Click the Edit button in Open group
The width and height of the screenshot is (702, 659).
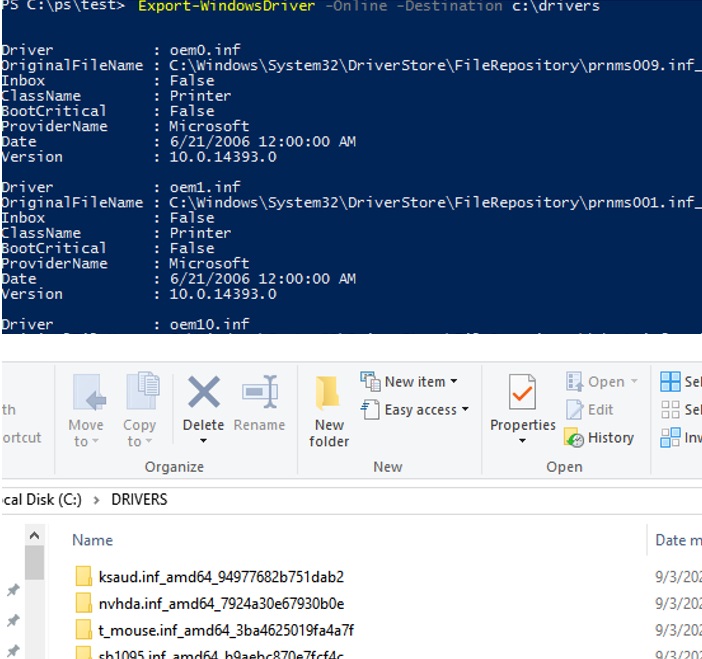click(x=590, y=410)
